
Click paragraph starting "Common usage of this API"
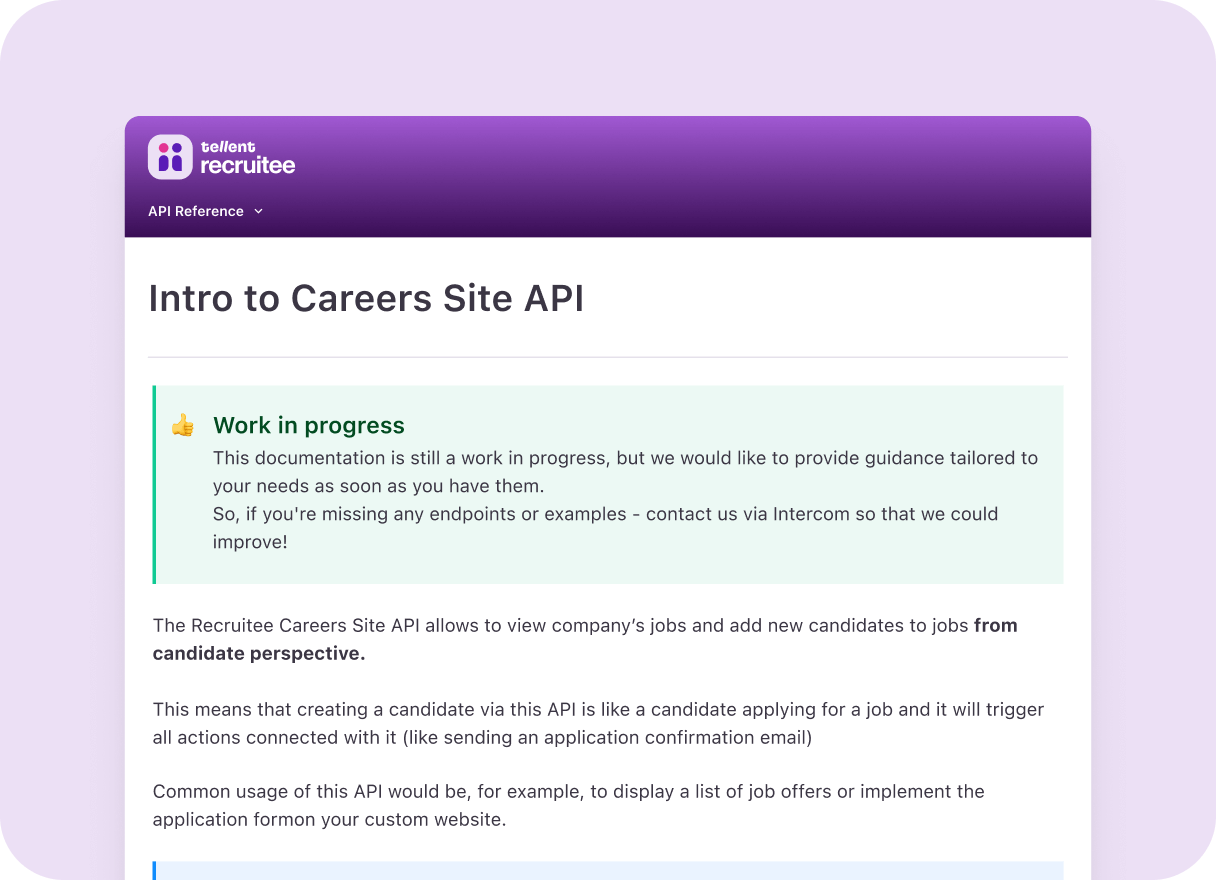coord(568,805)
